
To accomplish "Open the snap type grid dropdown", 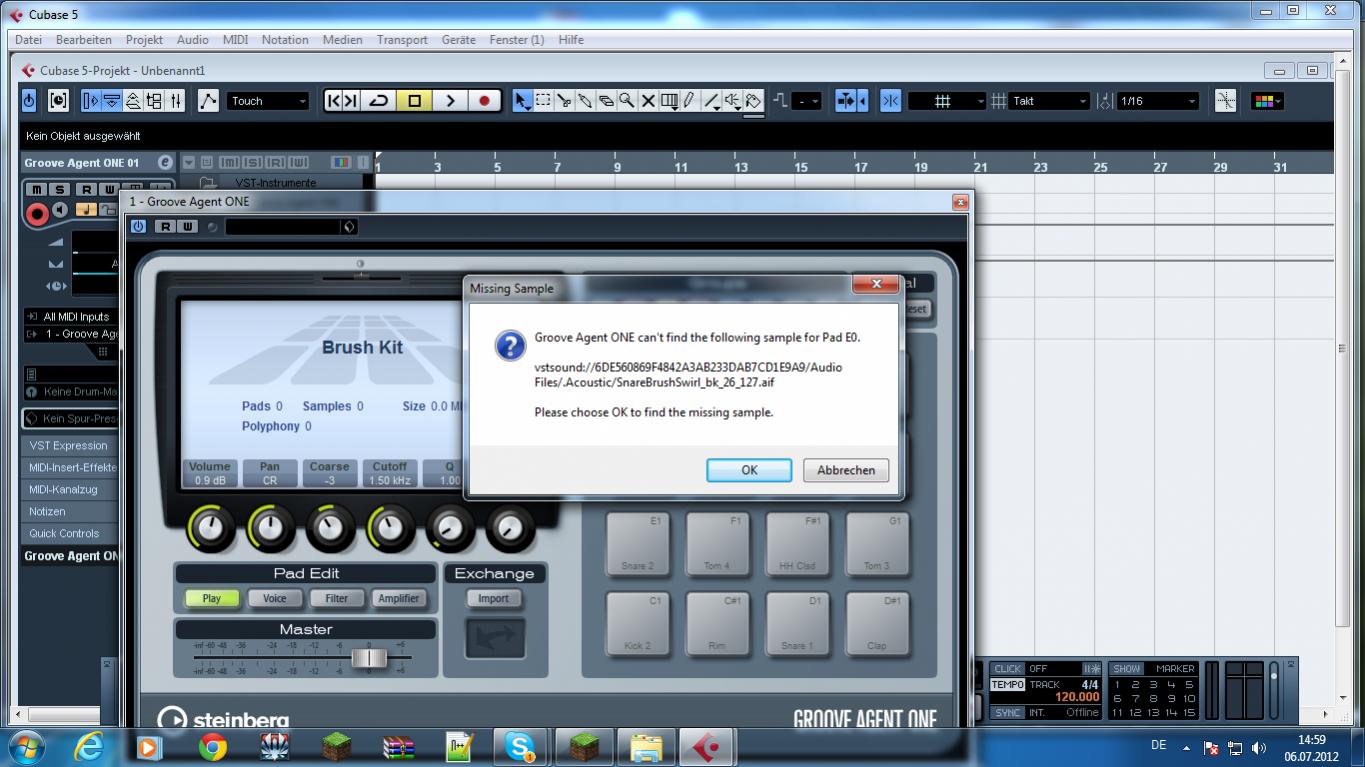I will point(947,101).
